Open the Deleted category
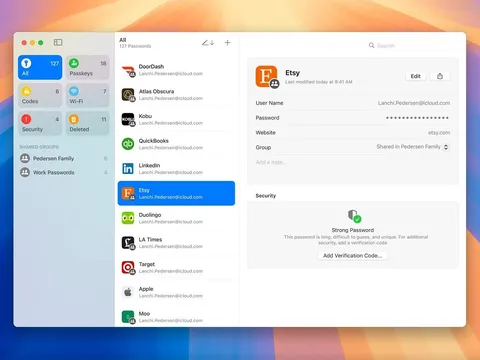 87,123
